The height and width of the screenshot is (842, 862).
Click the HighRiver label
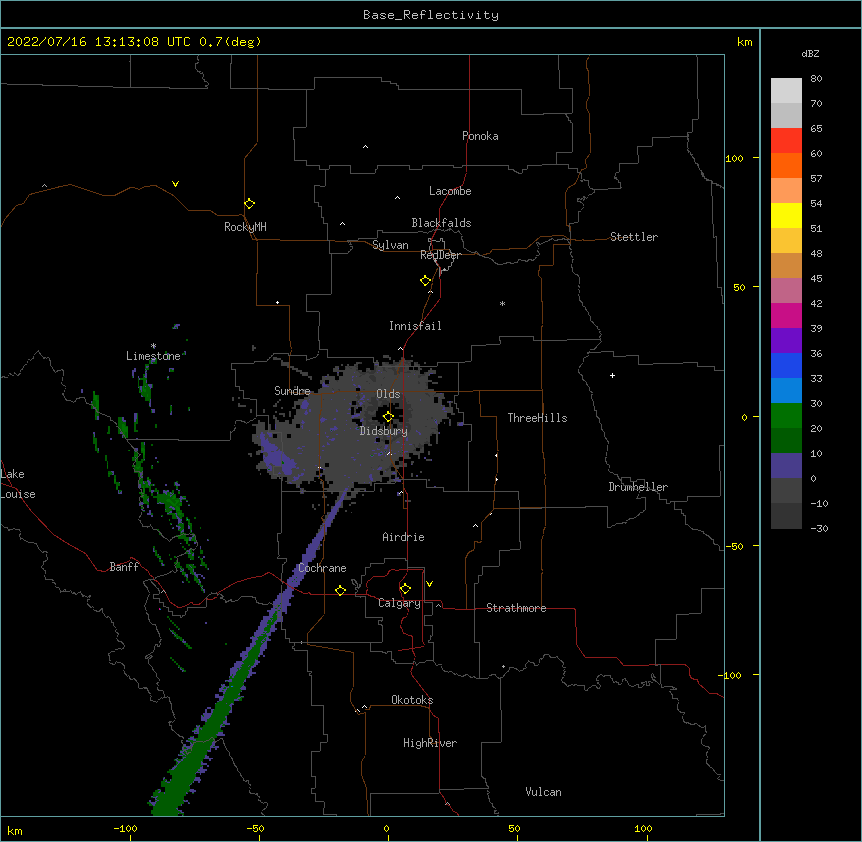430,743
